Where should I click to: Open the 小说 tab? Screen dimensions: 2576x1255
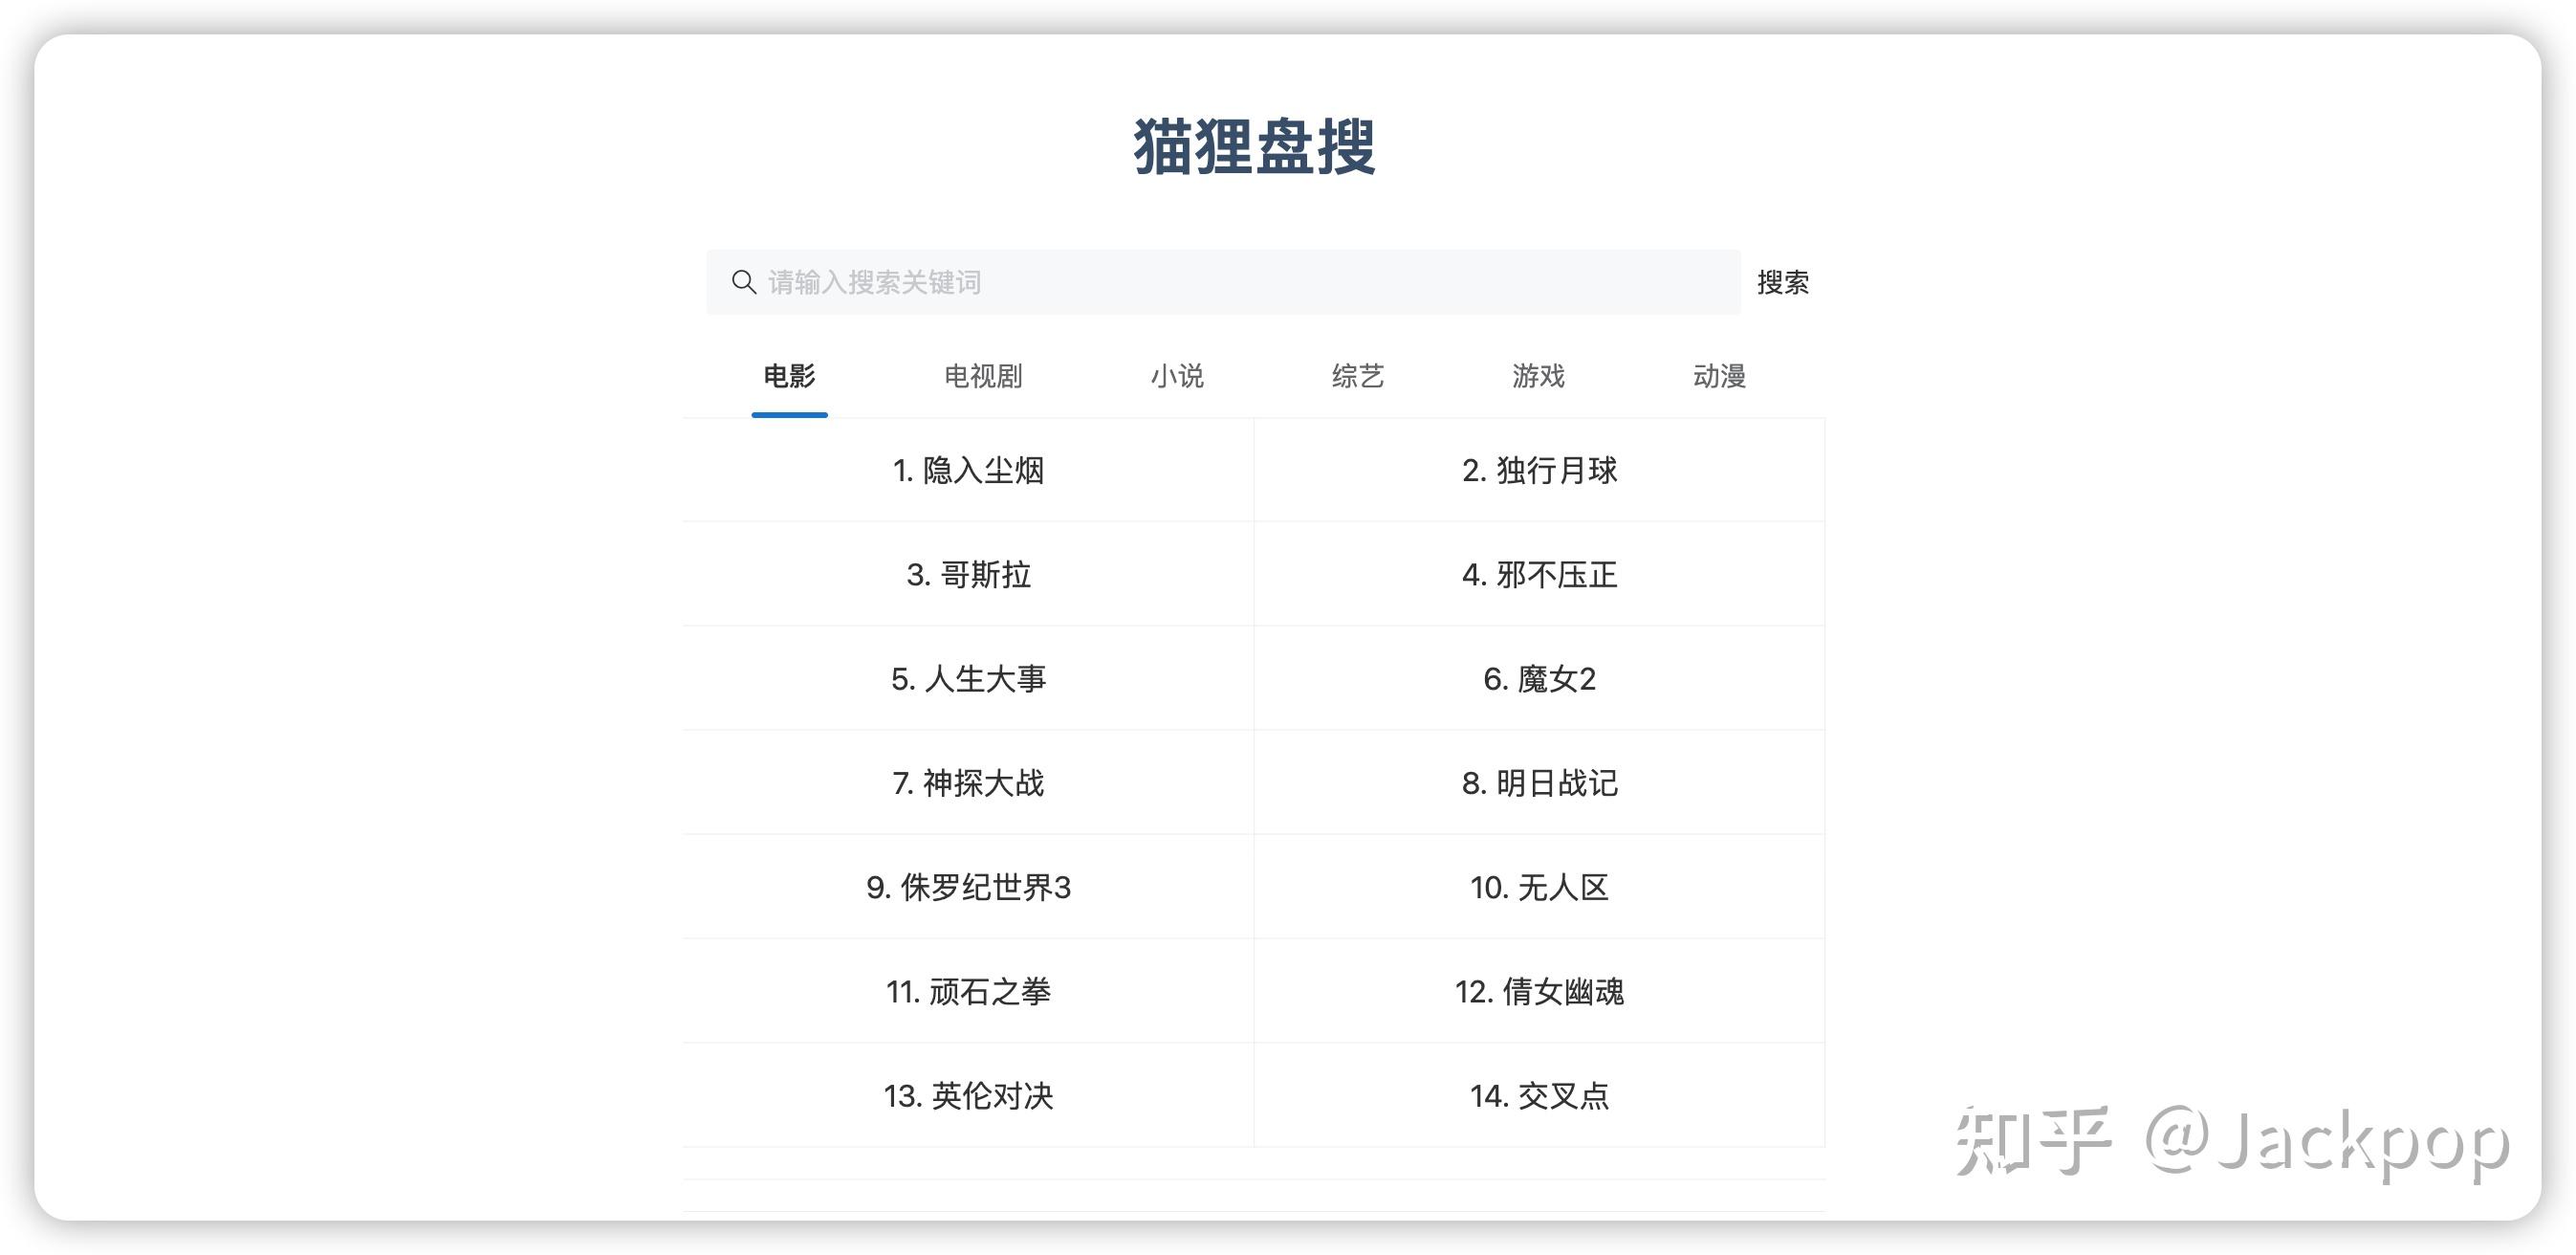tap(1177, 376)
